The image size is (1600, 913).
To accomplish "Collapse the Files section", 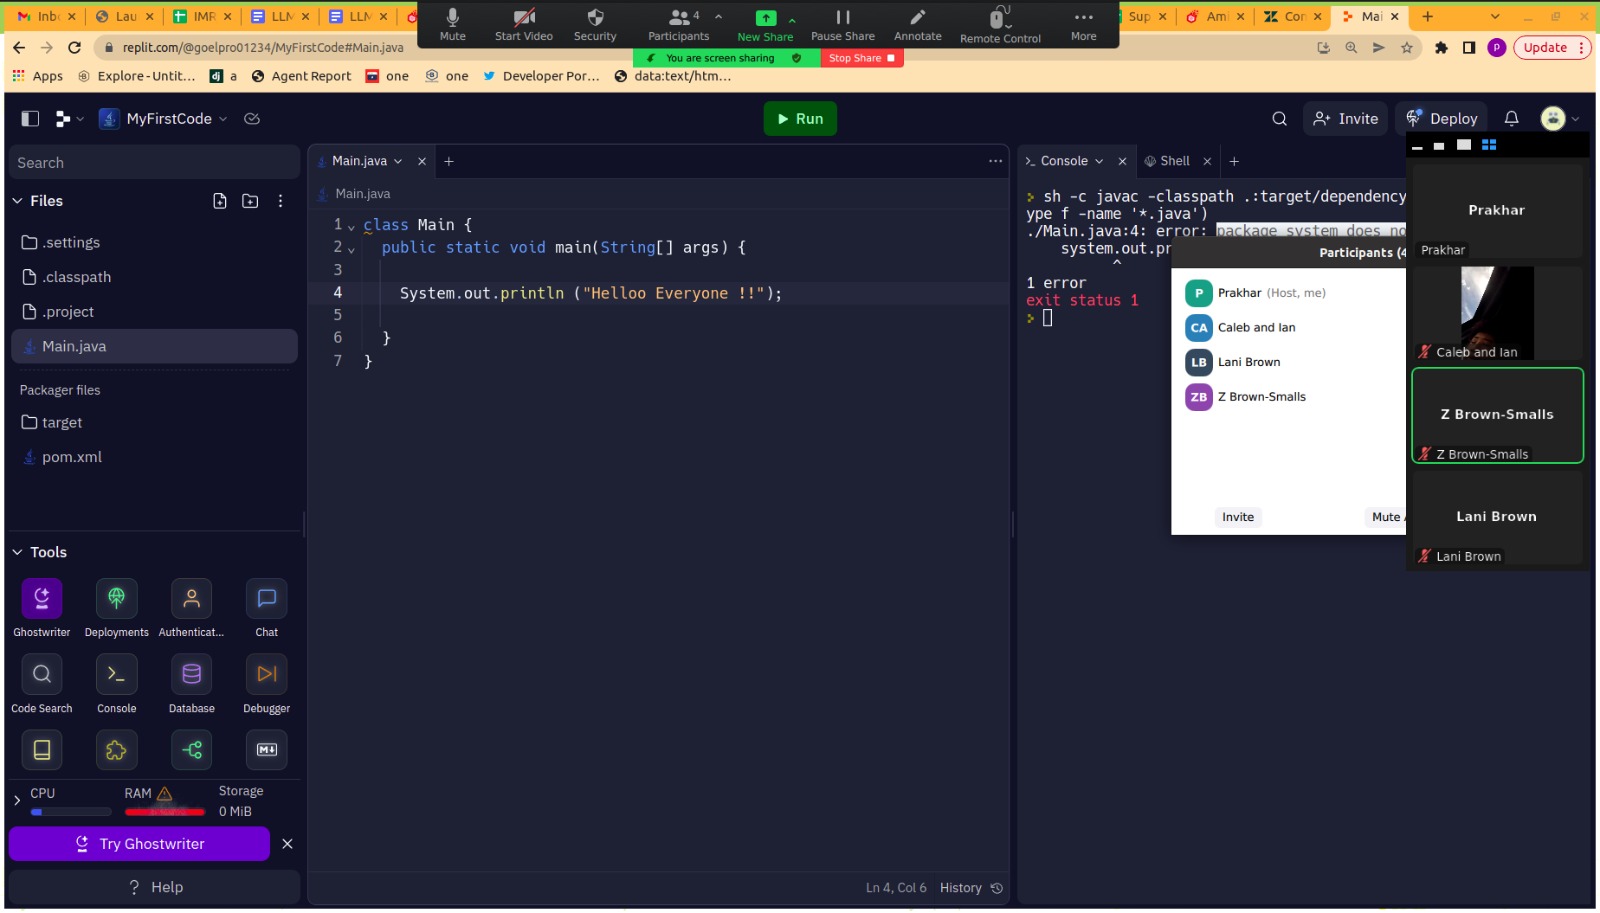I will coord(18,201).
